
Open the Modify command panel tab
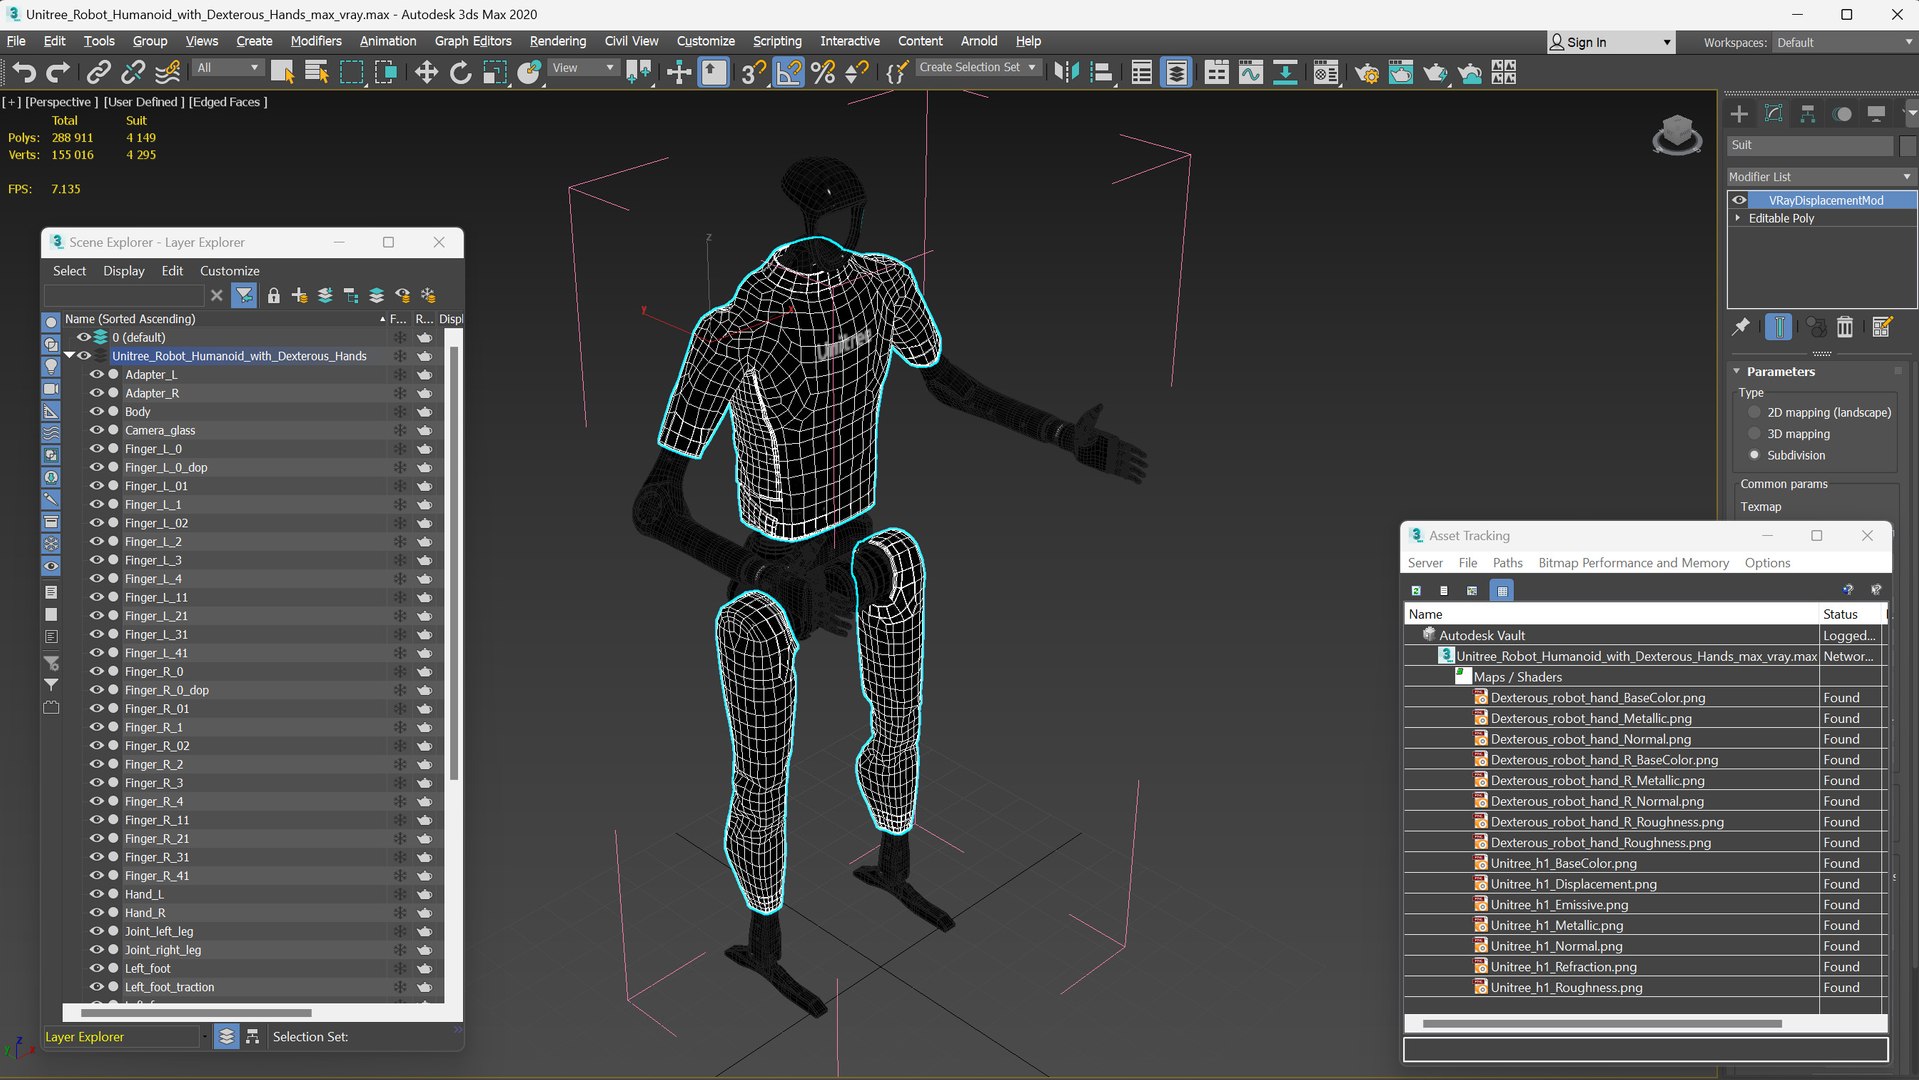(x=1773, y=113)
